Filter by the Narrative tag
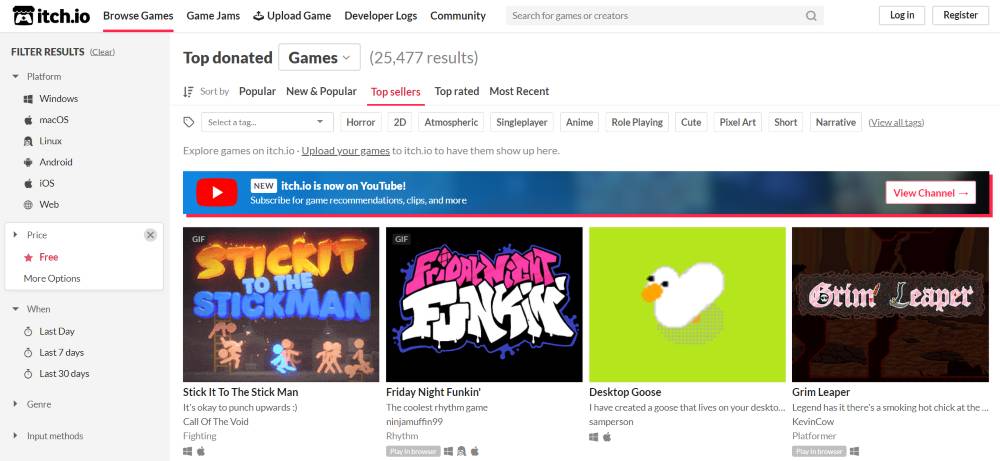The image size is (1000, 461). (x=835, y=122)
